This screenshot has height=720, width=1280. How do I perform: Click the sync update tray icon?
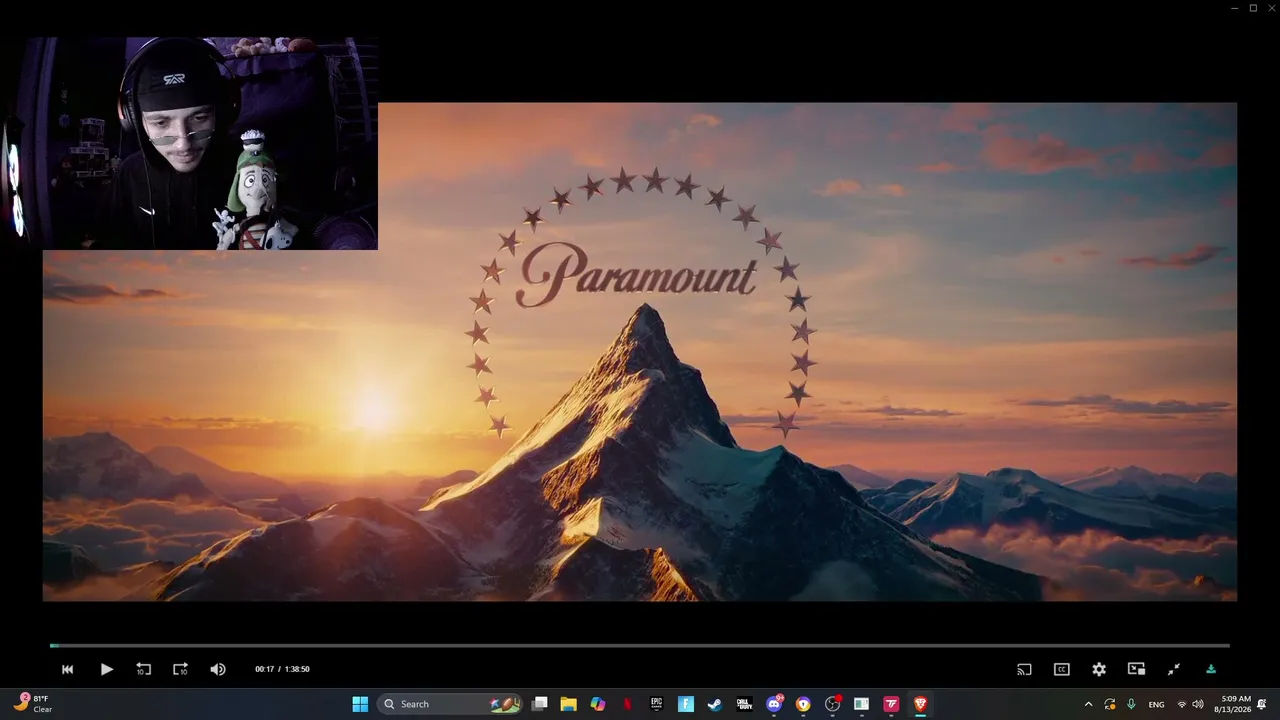click(x=1110, y=704)
